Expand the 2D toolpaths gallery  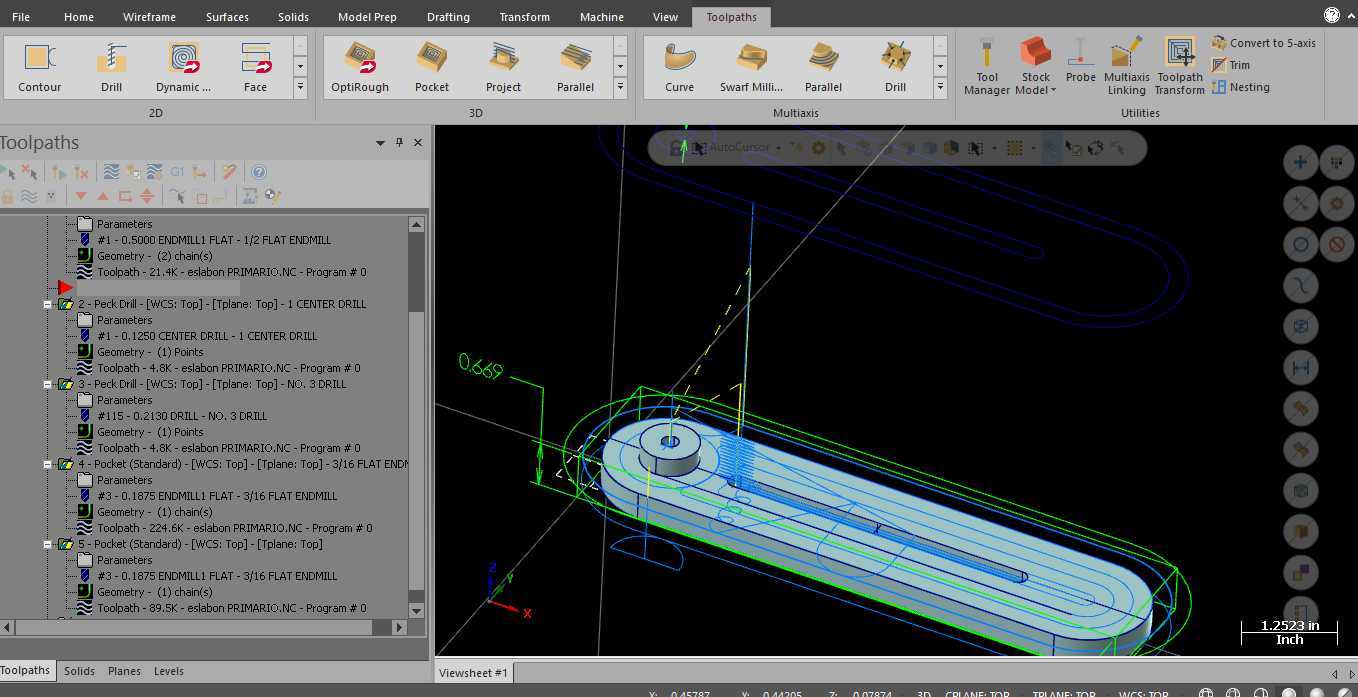click(300, 88)
